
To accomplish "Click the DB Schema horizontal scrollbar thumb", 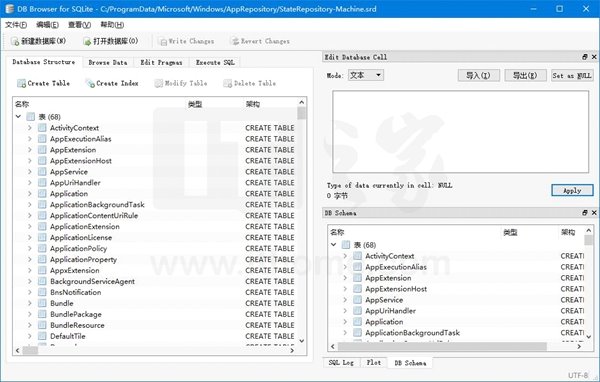I will (442, 346).
